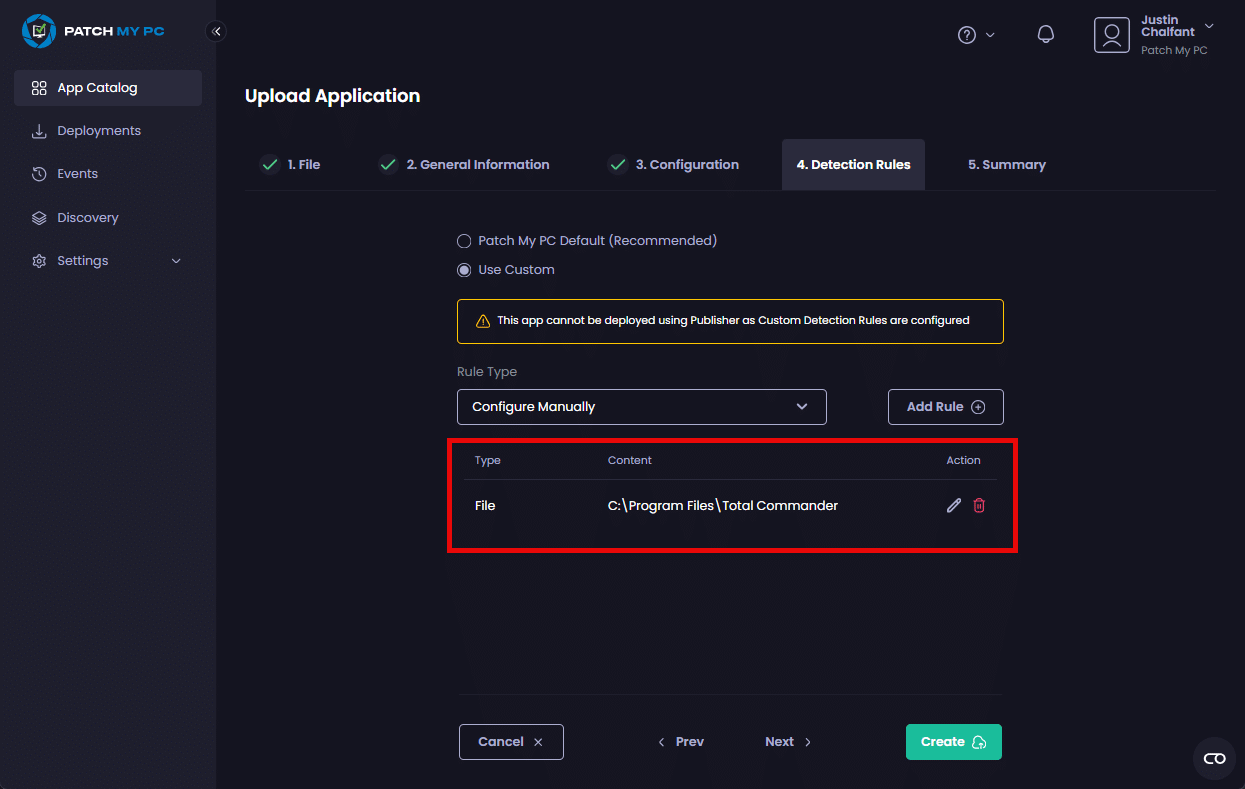Select the Use Custom radio button
Viewport: 1245px width, 789px height.
pos(464,270)
